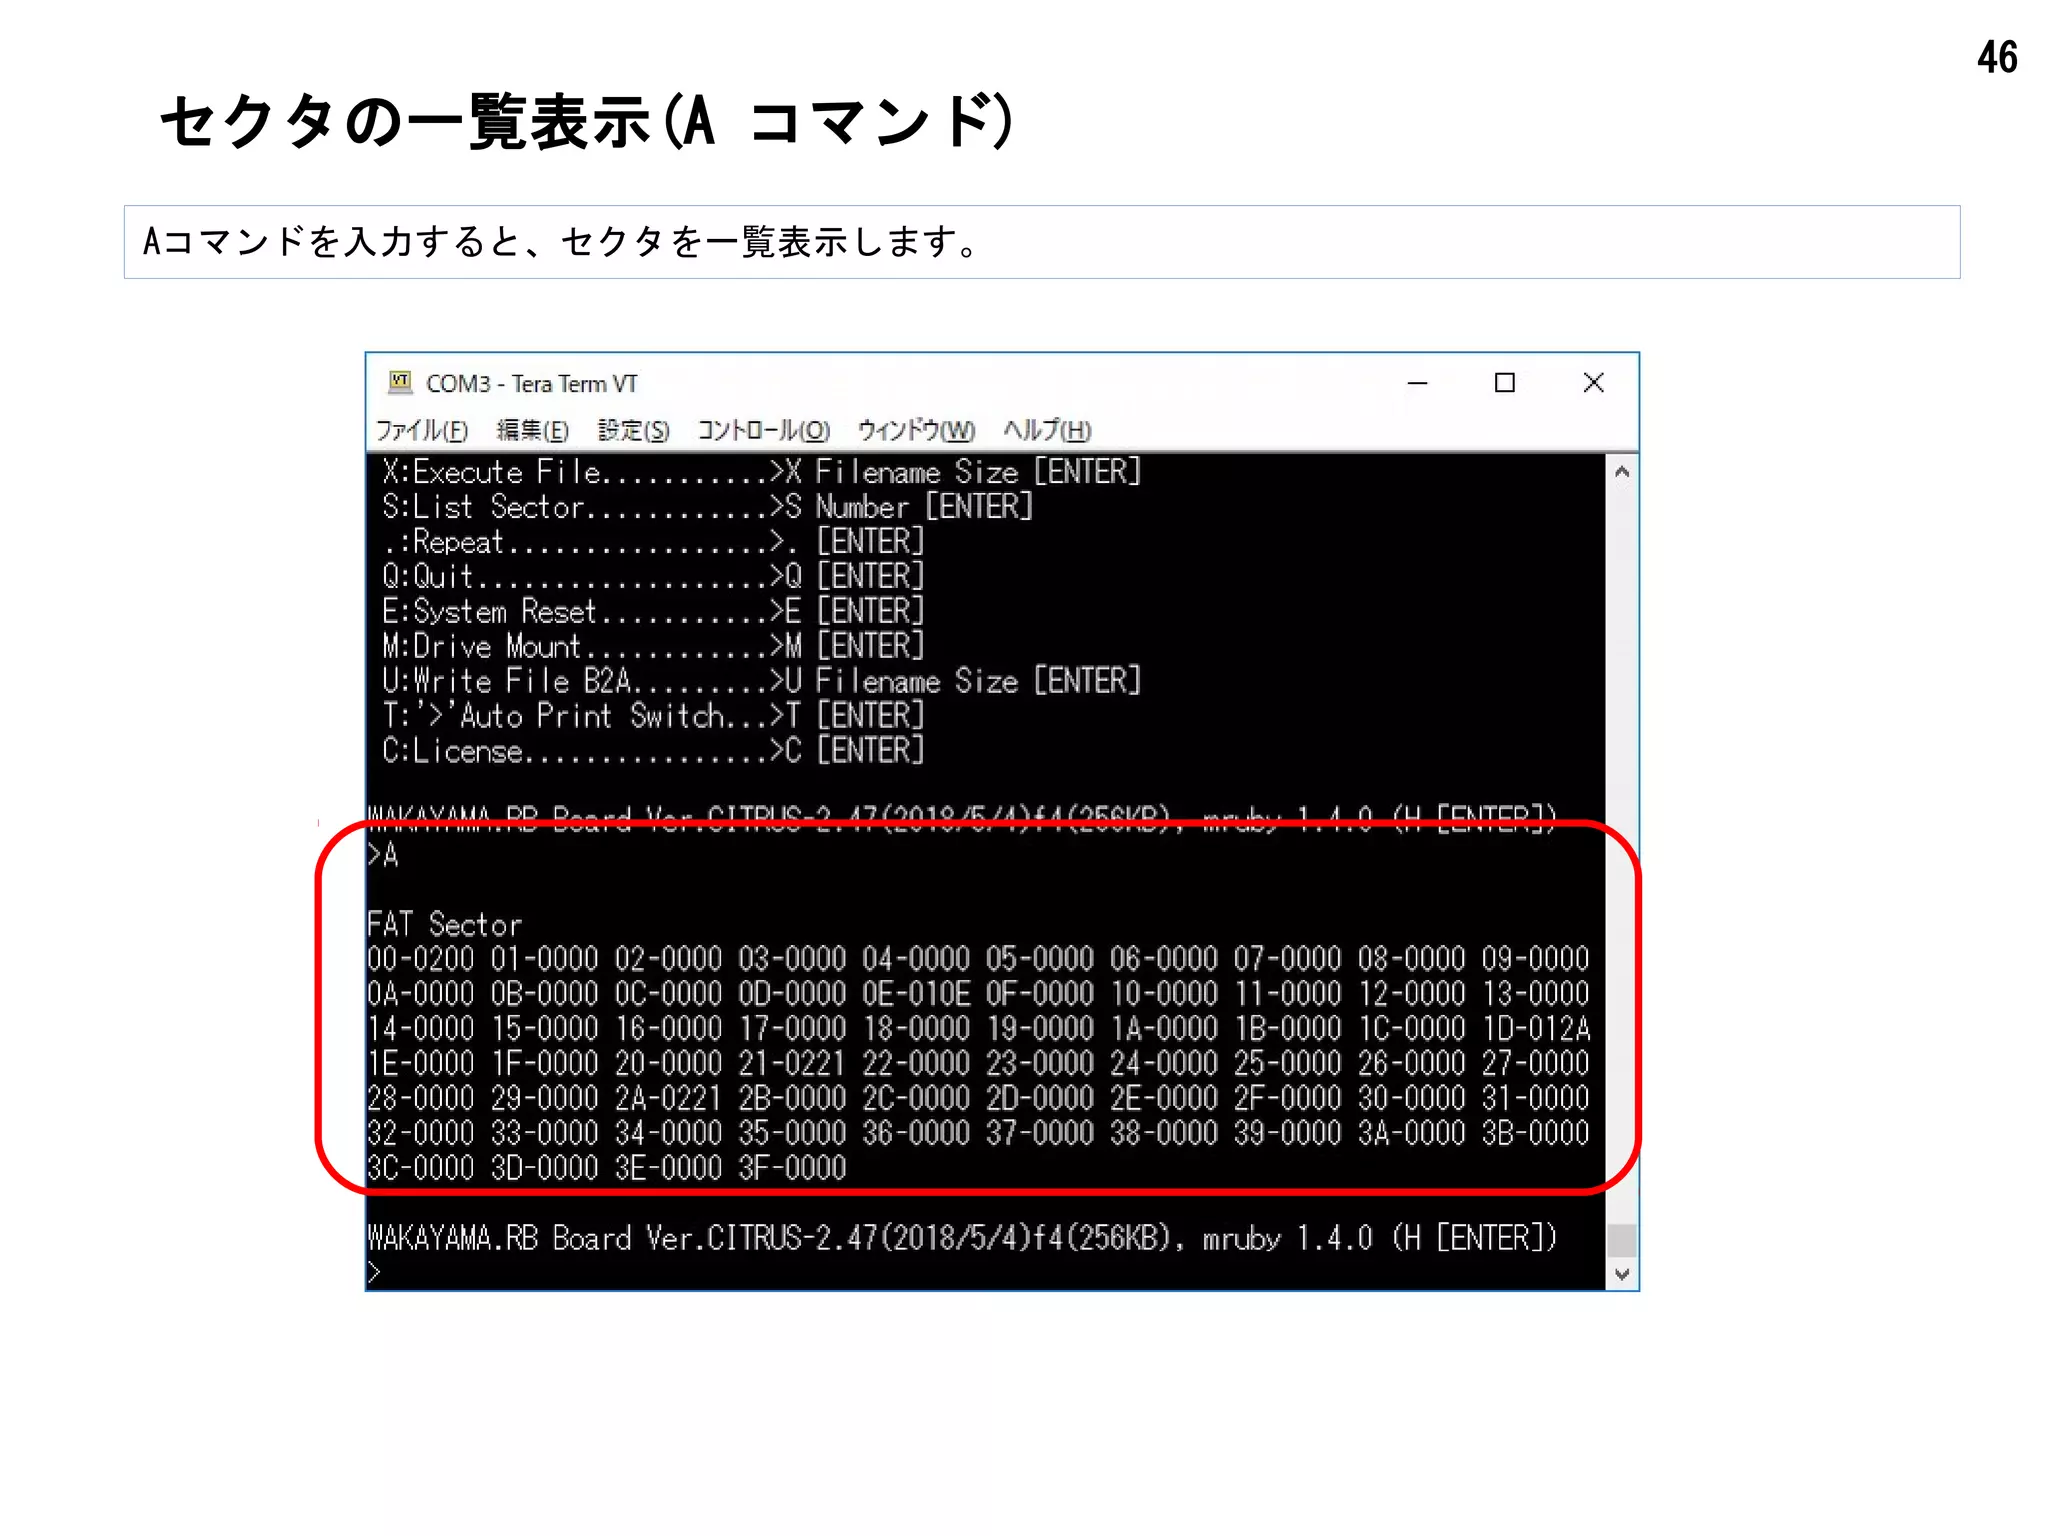Click the scrollbar up arrow
Viewport: 2048px width, 1536px height.
[x=1622, y=471]
